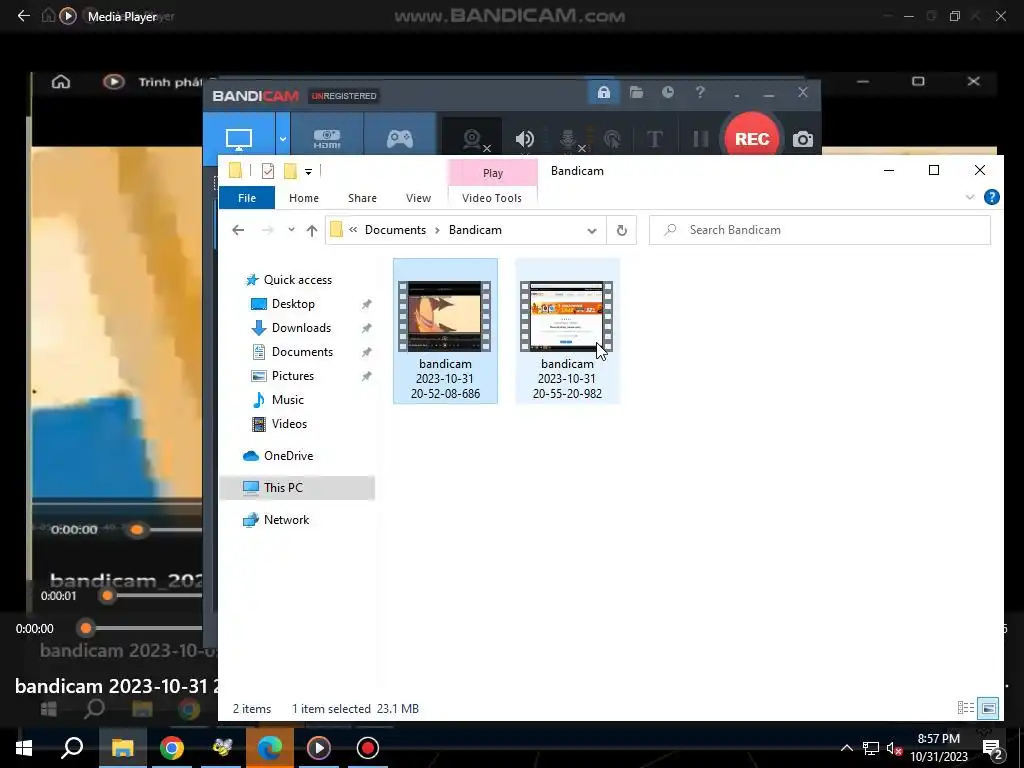Click New folder icon in title bar

click(x=290, y=171)
